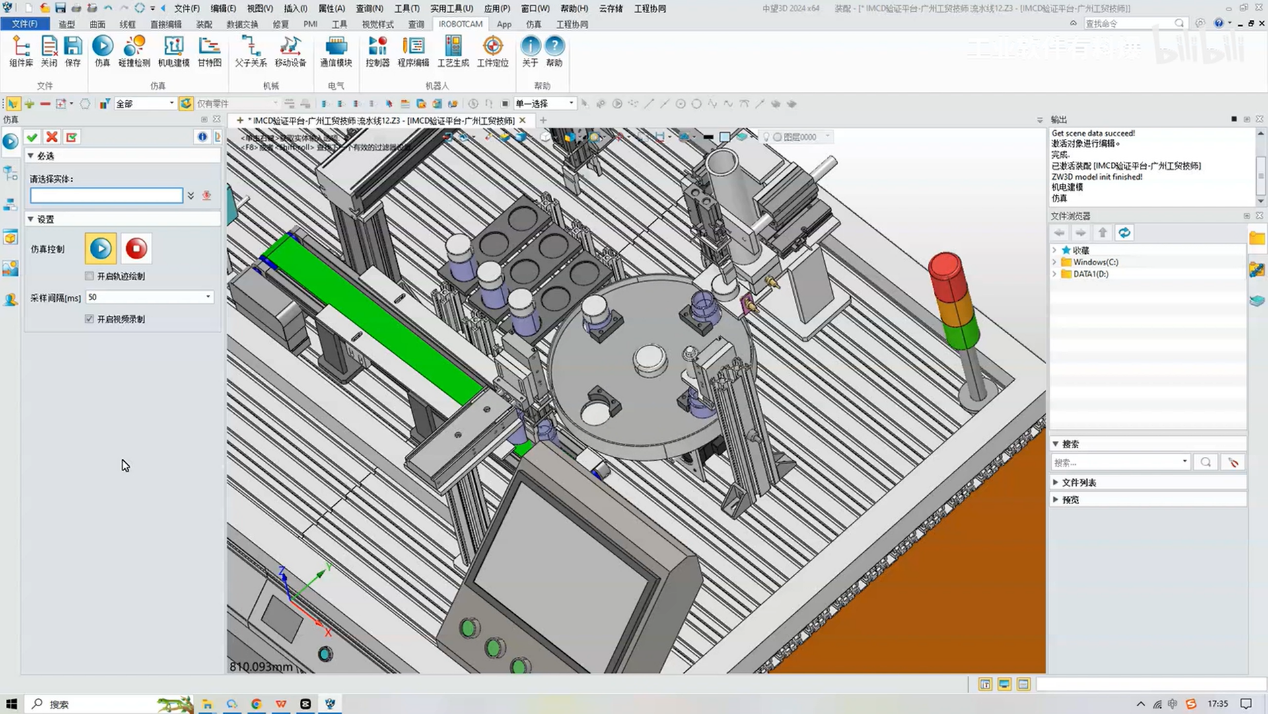Open the 采样间隔 sampling interval dropdown
1268x714 pixels.
coord(208,297)
